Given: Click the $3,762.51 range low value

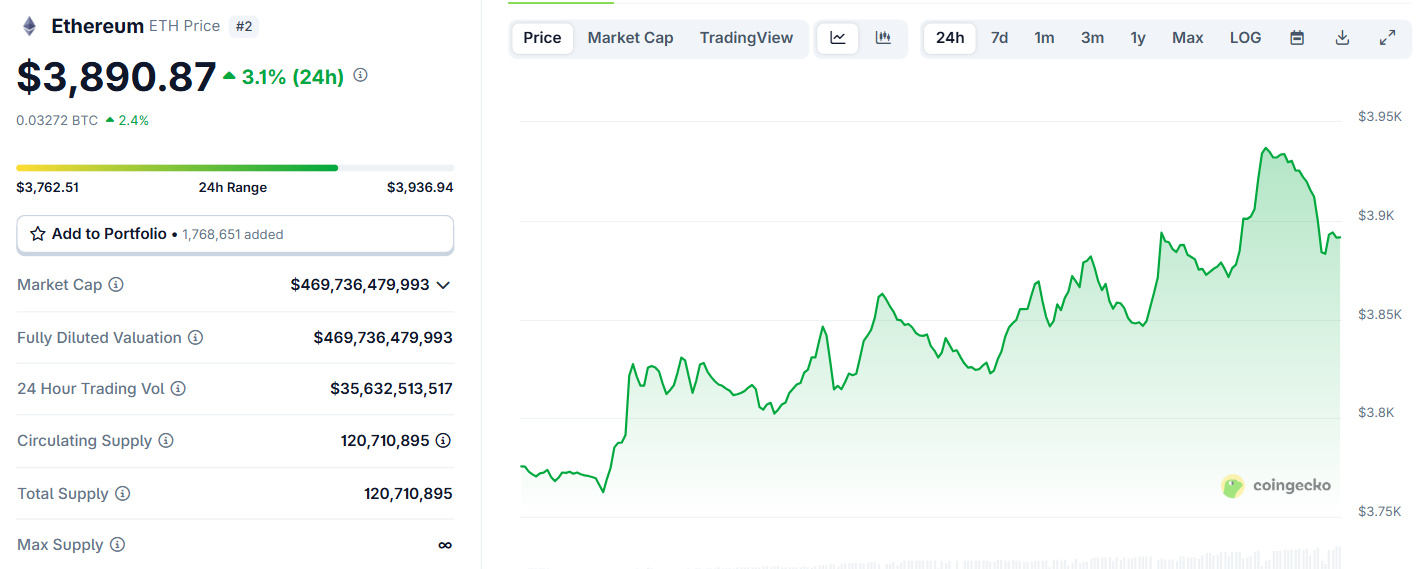Looking at the screenshot, I should click(47, 187).
